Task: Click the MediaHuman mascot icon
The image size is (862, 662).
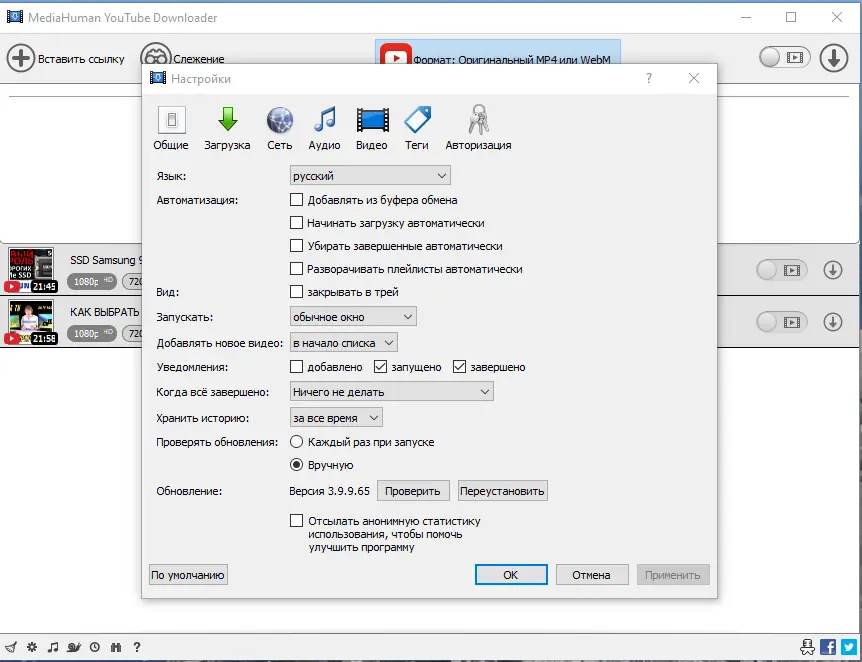Action: 808,647
